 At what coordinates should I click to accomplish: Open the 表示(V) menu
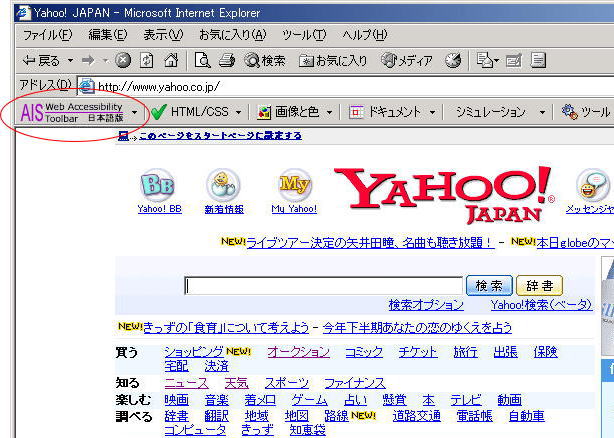point(163,35)
